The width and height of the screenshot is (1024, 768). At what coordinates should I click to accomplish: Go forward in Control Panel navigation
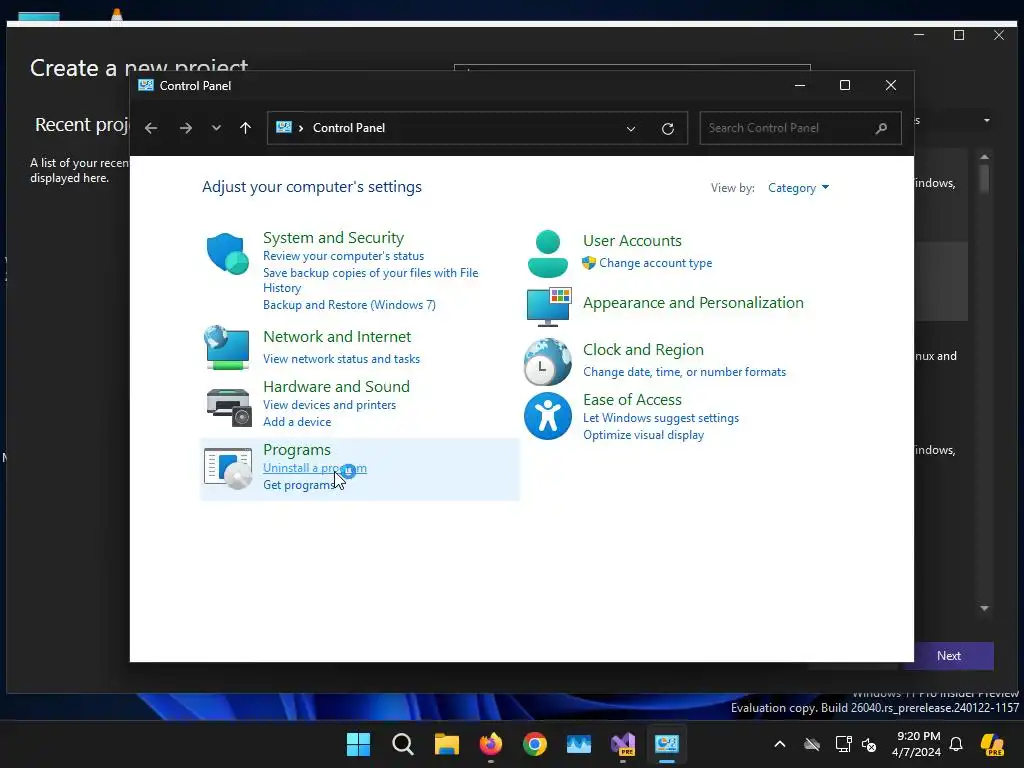[x=185, y=128]
